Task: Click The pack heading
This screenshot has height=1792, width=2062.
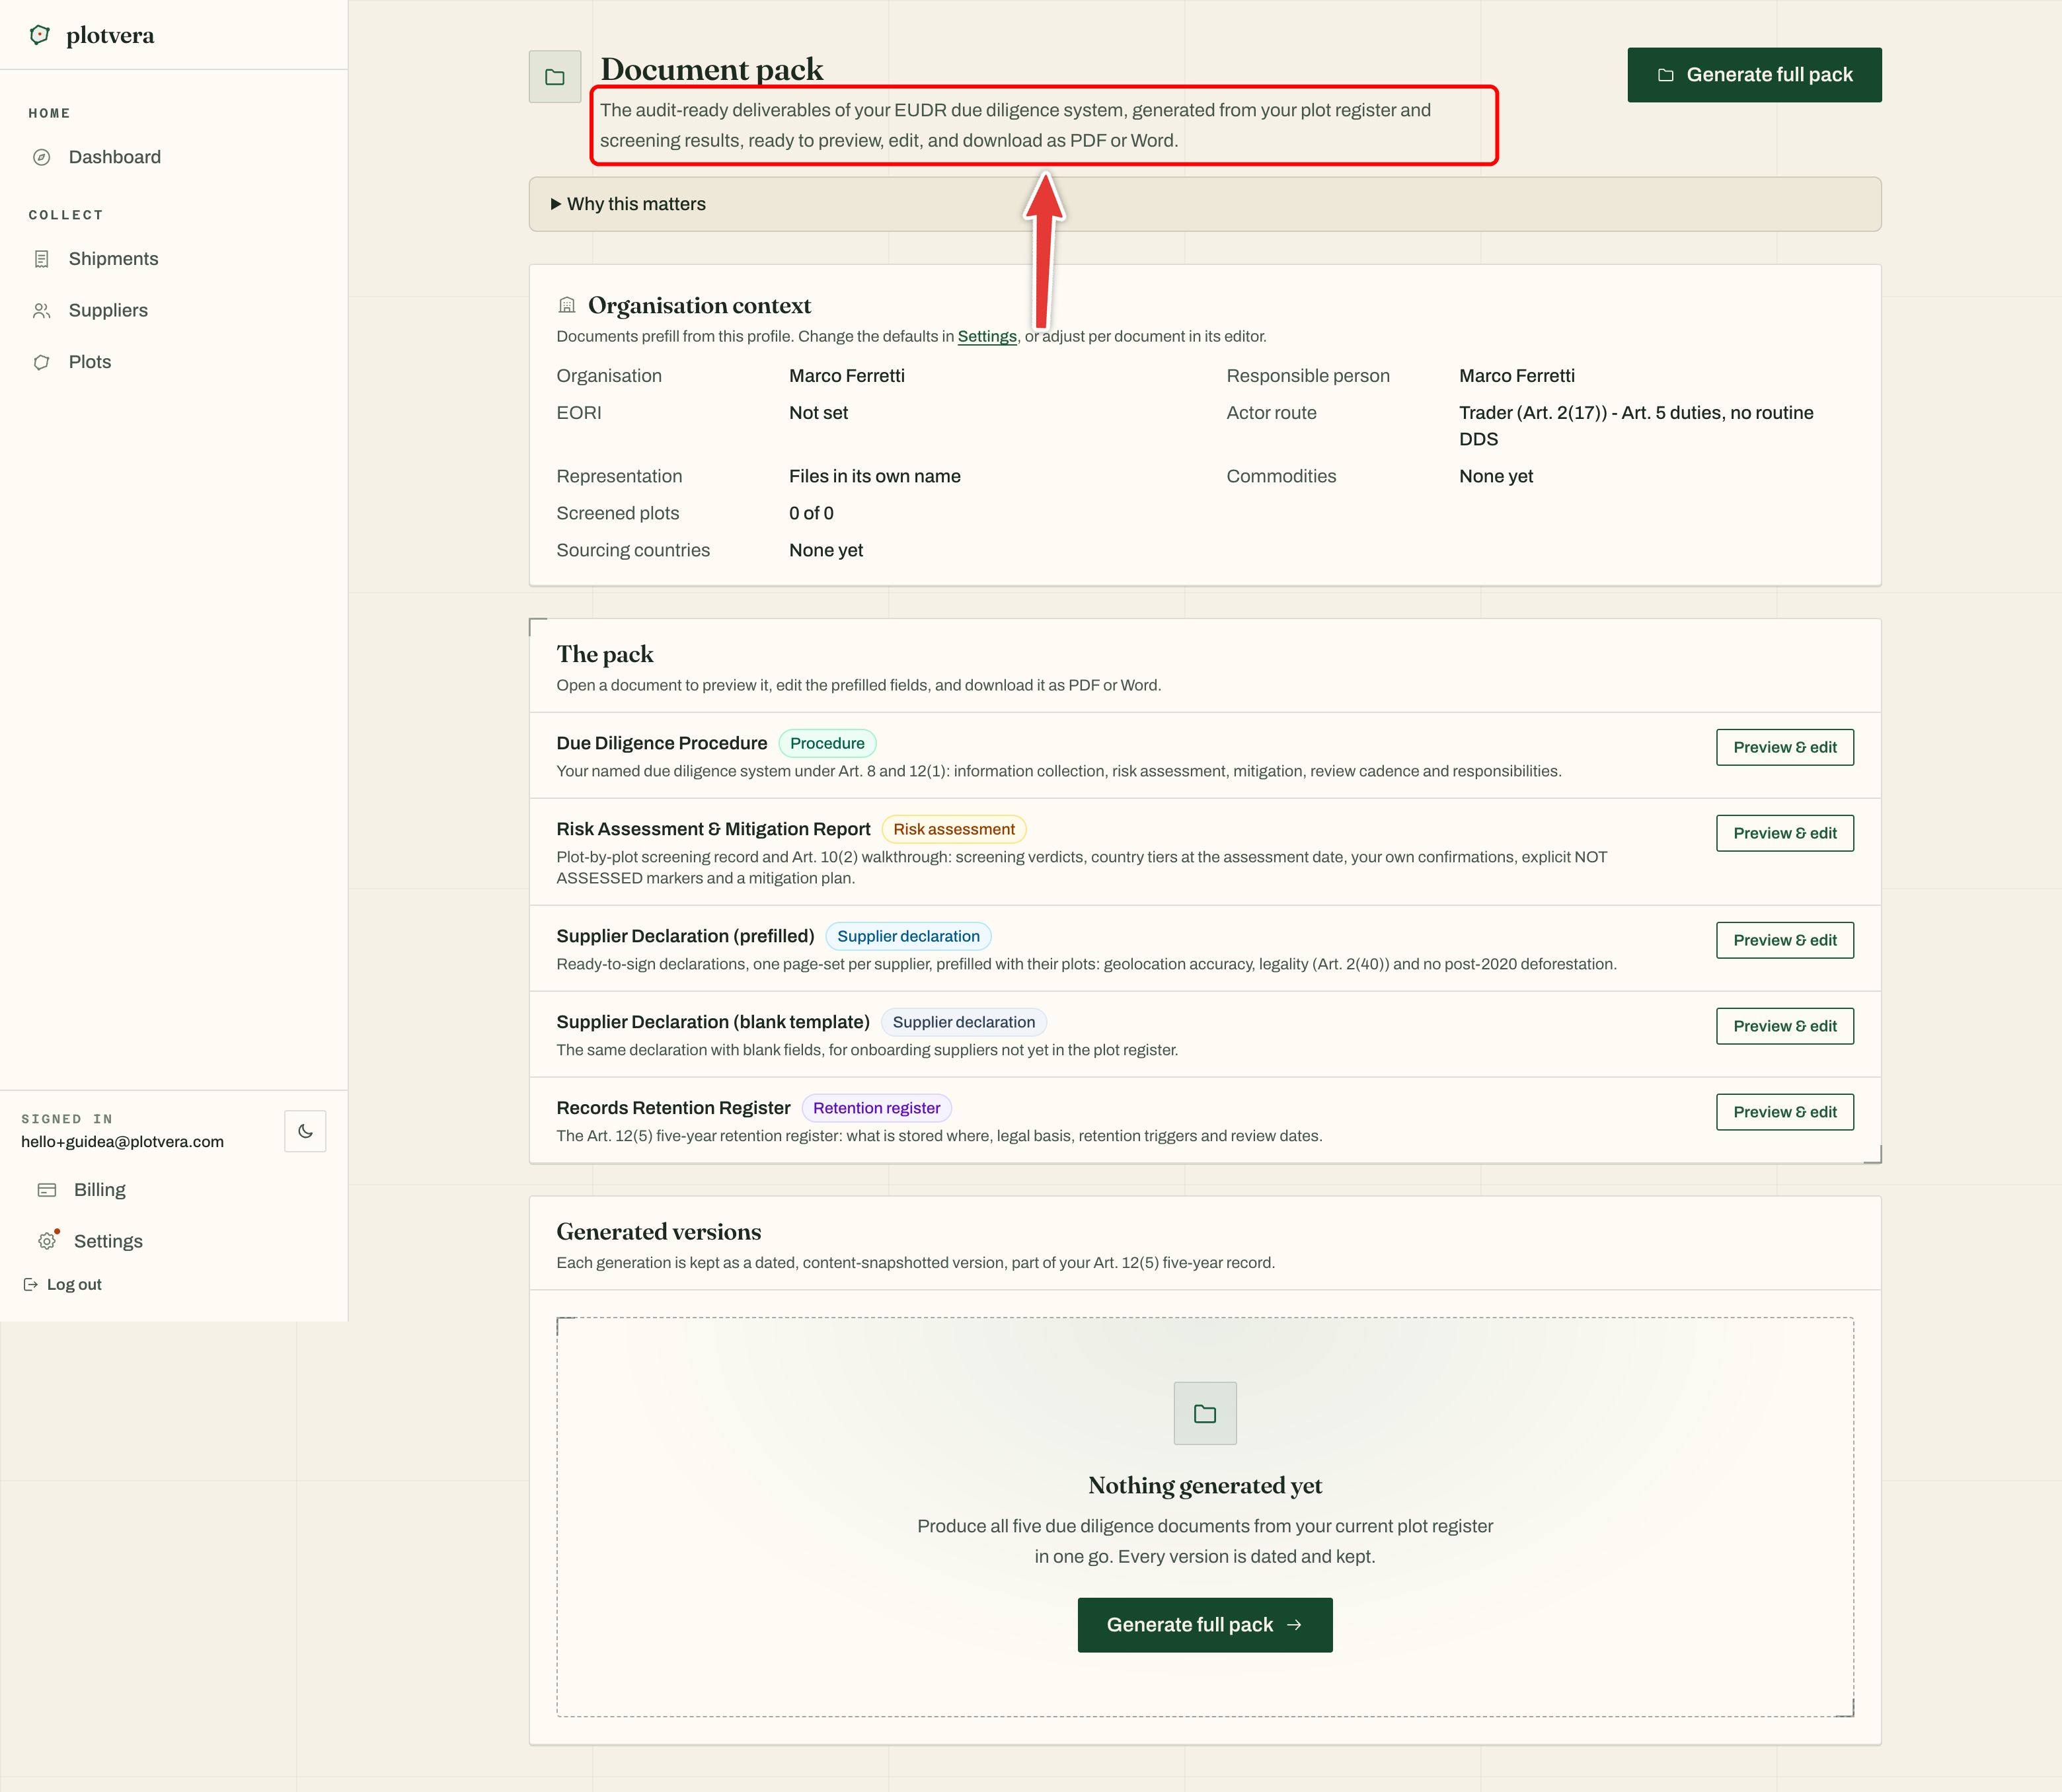Action: (604, 654)
